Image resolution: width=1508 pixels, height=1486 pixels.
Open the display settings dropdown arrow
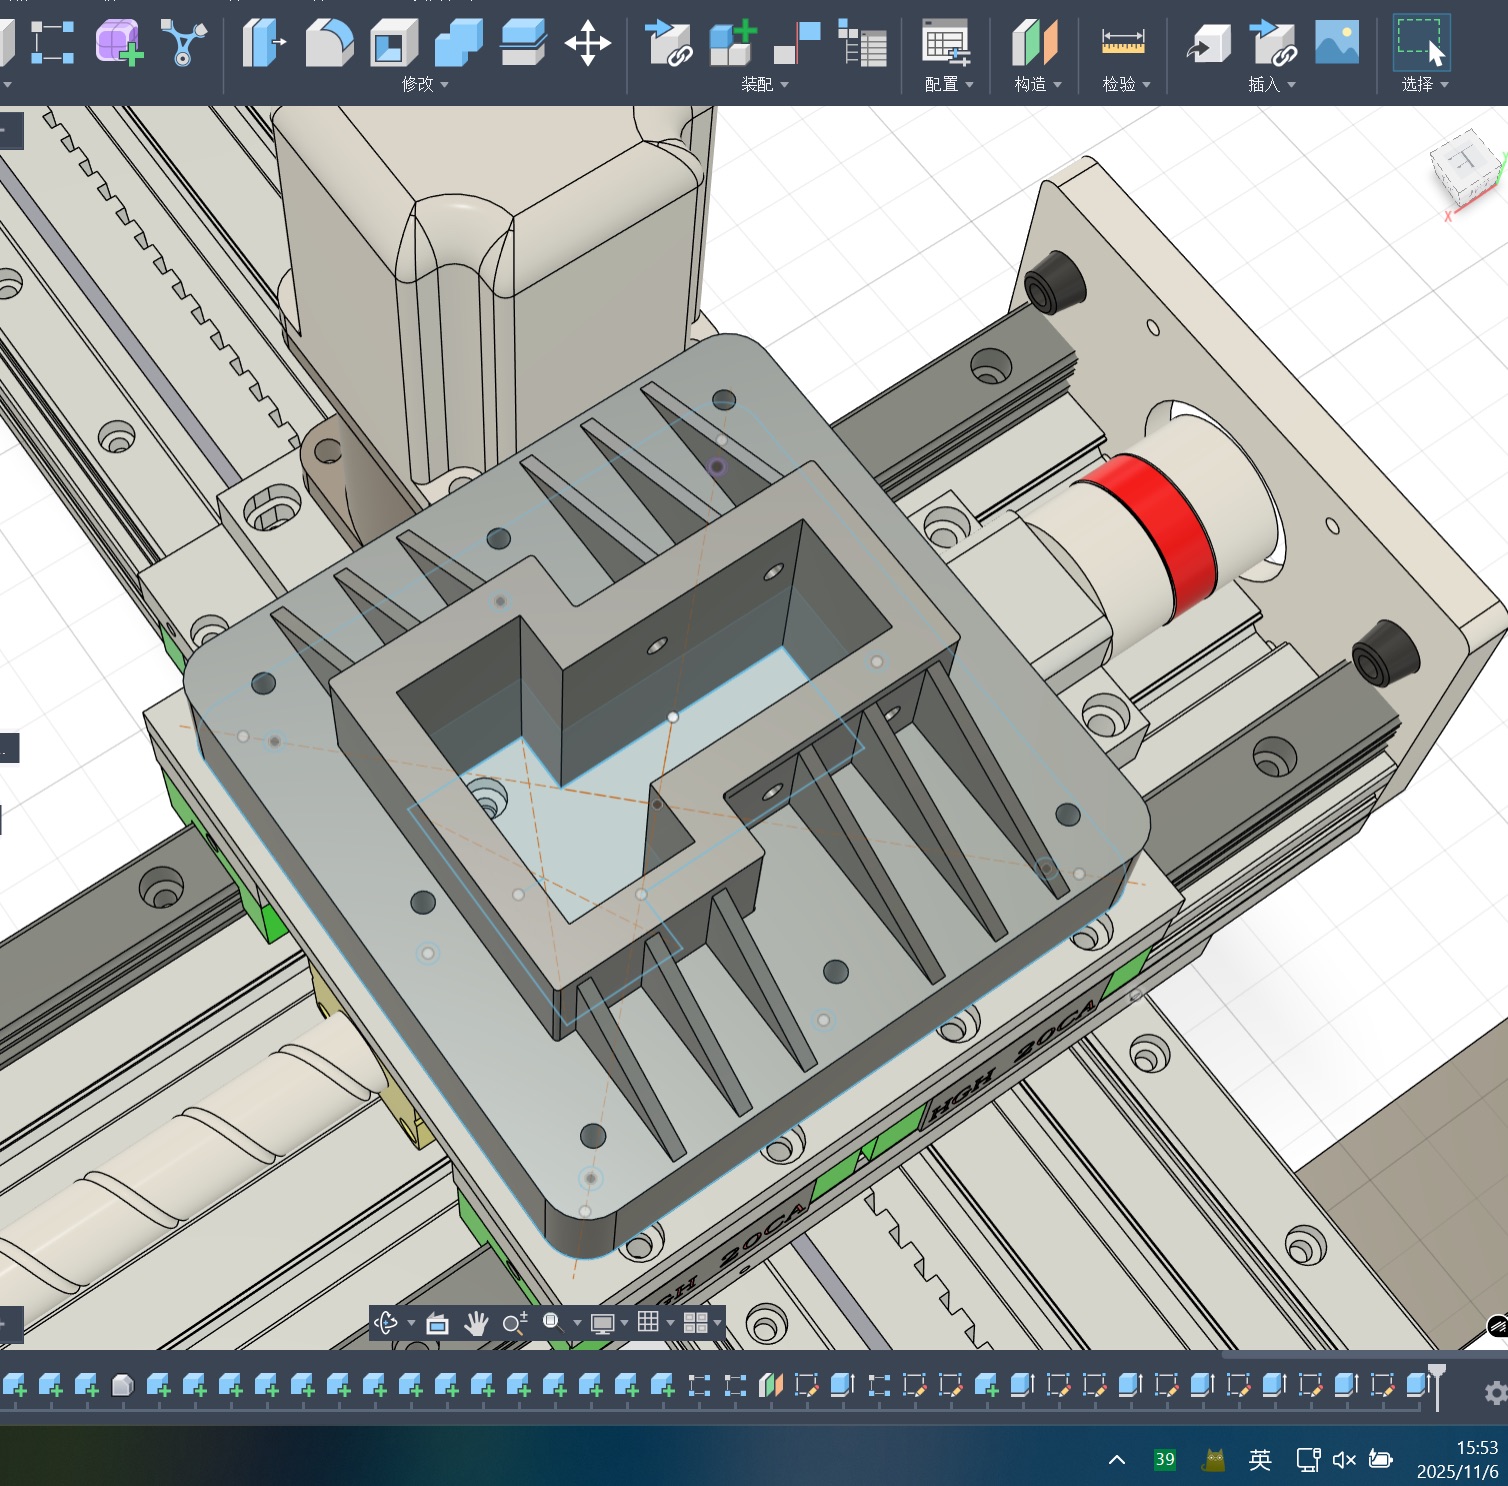tap(624, 1323)
